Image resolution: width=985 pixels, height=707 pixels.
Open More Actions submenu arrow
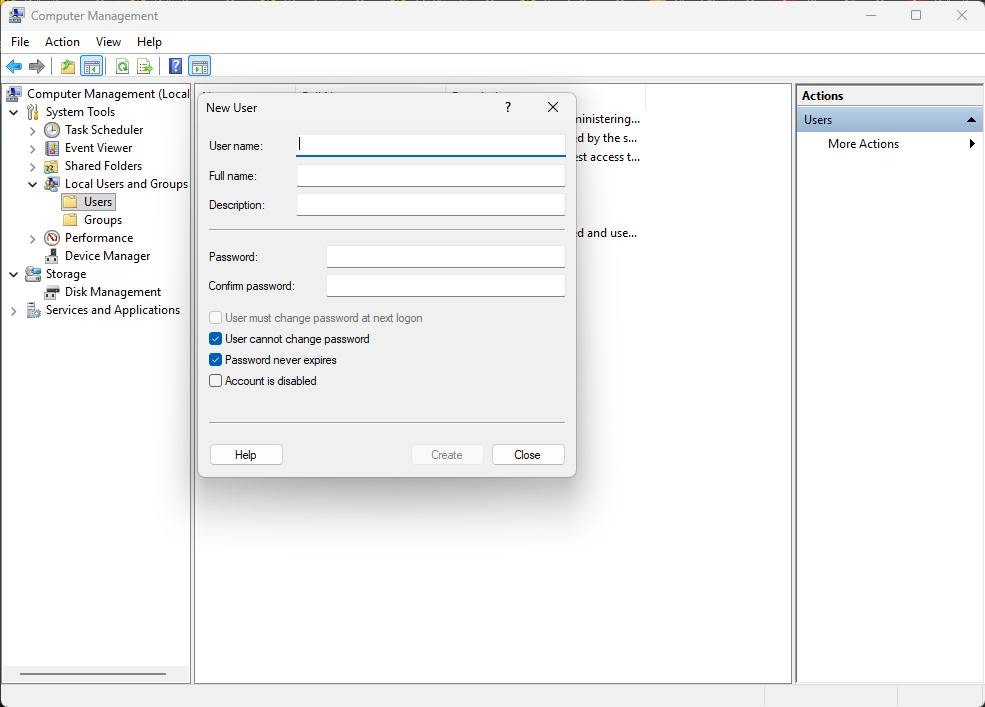click(972, 144)
